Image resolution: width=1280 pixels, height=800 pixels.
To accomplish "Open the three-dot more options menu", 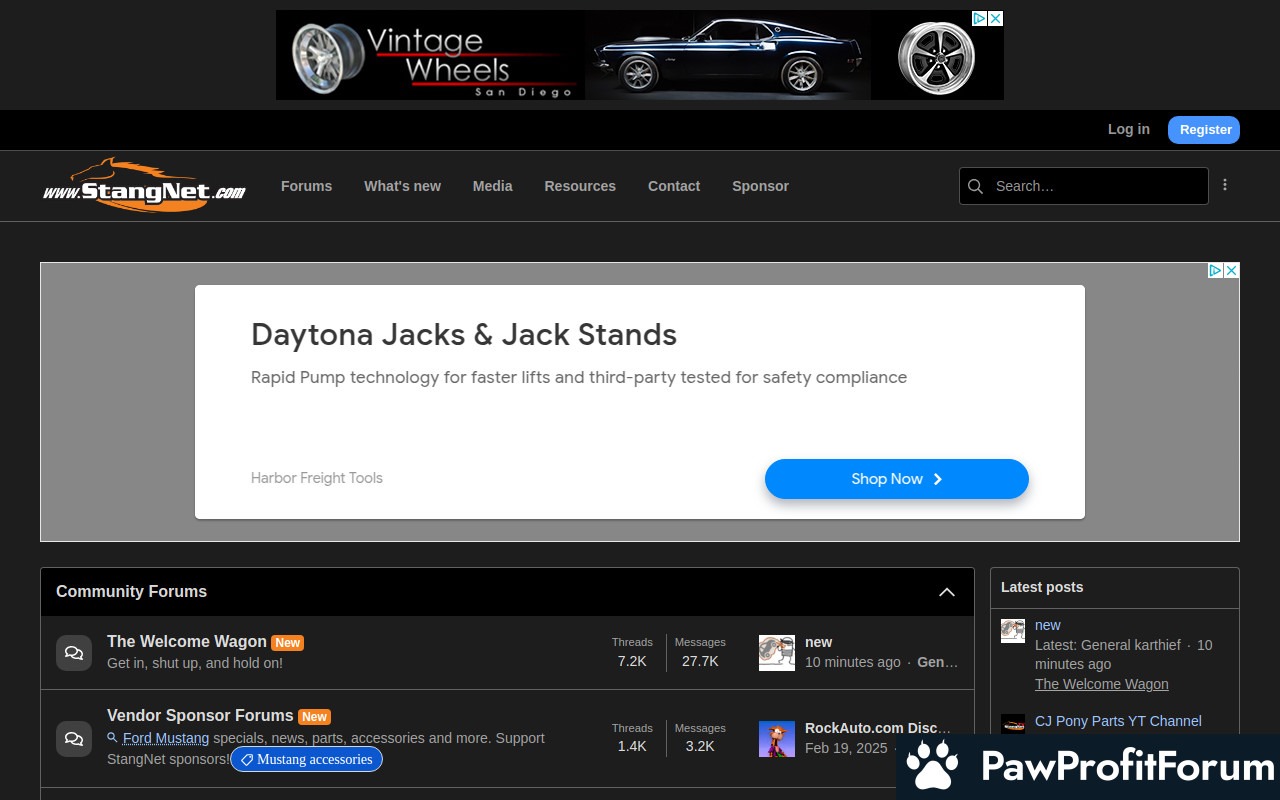I will [x=1225, y=185].
